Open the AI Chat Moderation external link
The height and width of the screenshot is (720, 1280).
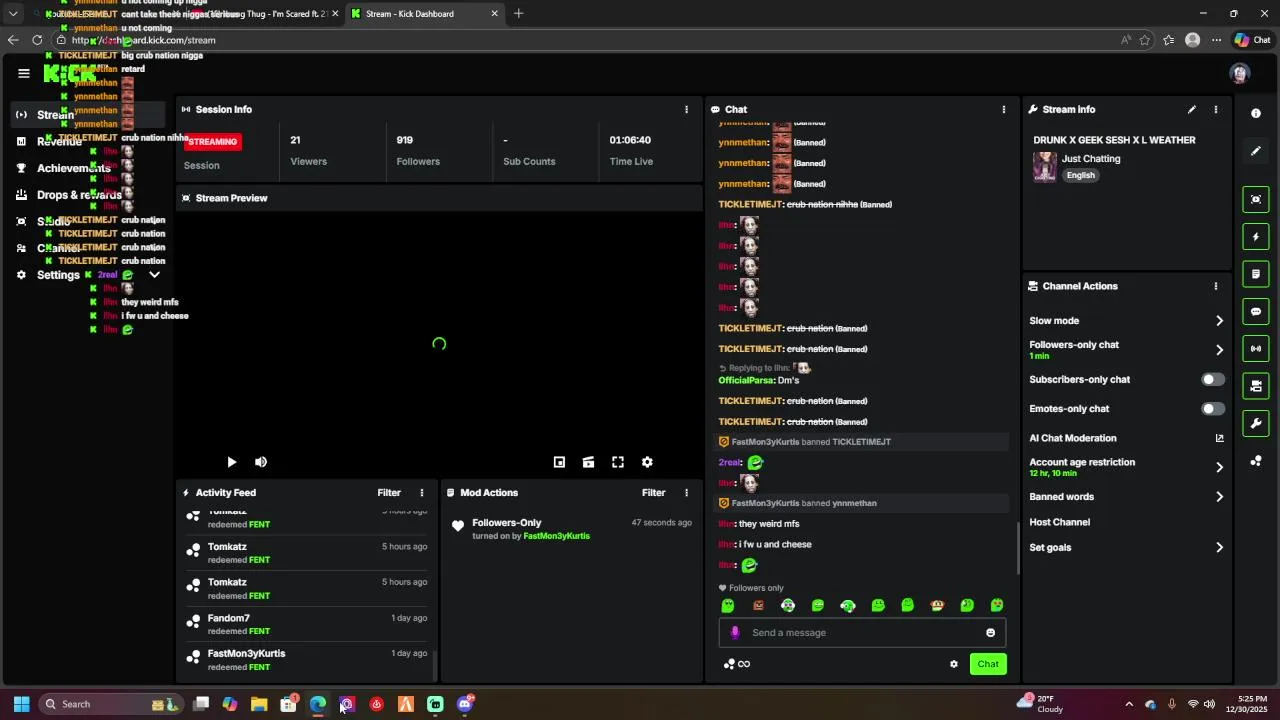[x=1219, y=438]
